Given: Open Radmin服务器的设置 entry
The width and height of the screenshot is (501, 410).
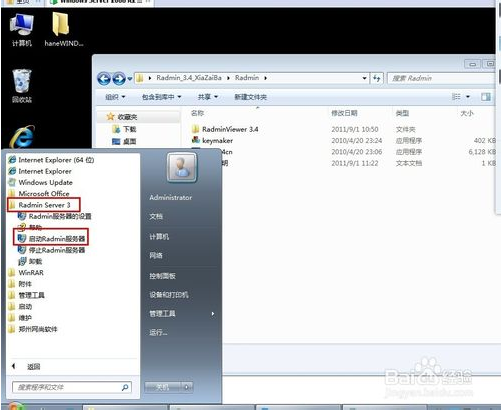Looking at the screenshot, I should pos(55,216).
